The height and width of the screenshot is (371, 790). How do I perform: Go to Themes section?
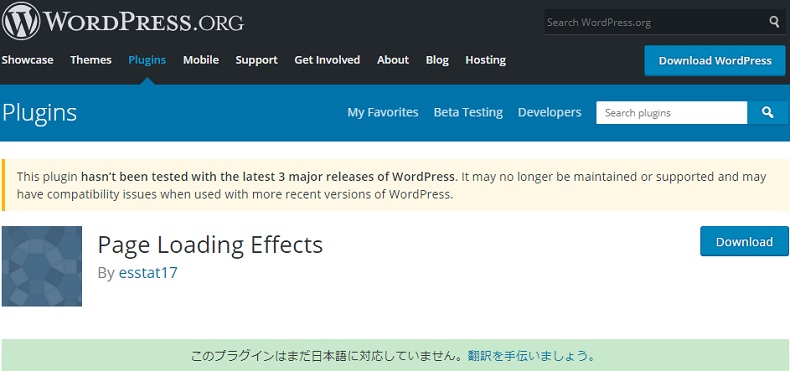[91, 60]
